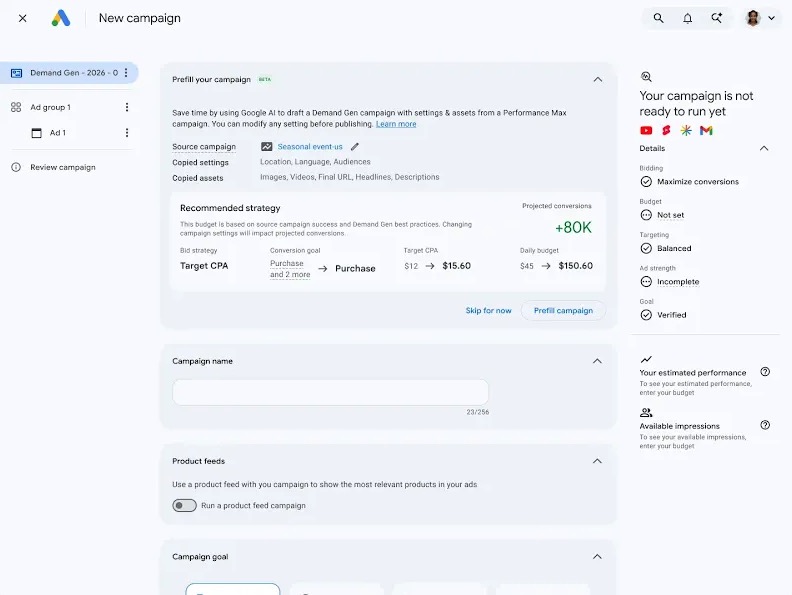Click the Discover asterisk channel icon
792x595 pixels.
[x=686, y=130]
